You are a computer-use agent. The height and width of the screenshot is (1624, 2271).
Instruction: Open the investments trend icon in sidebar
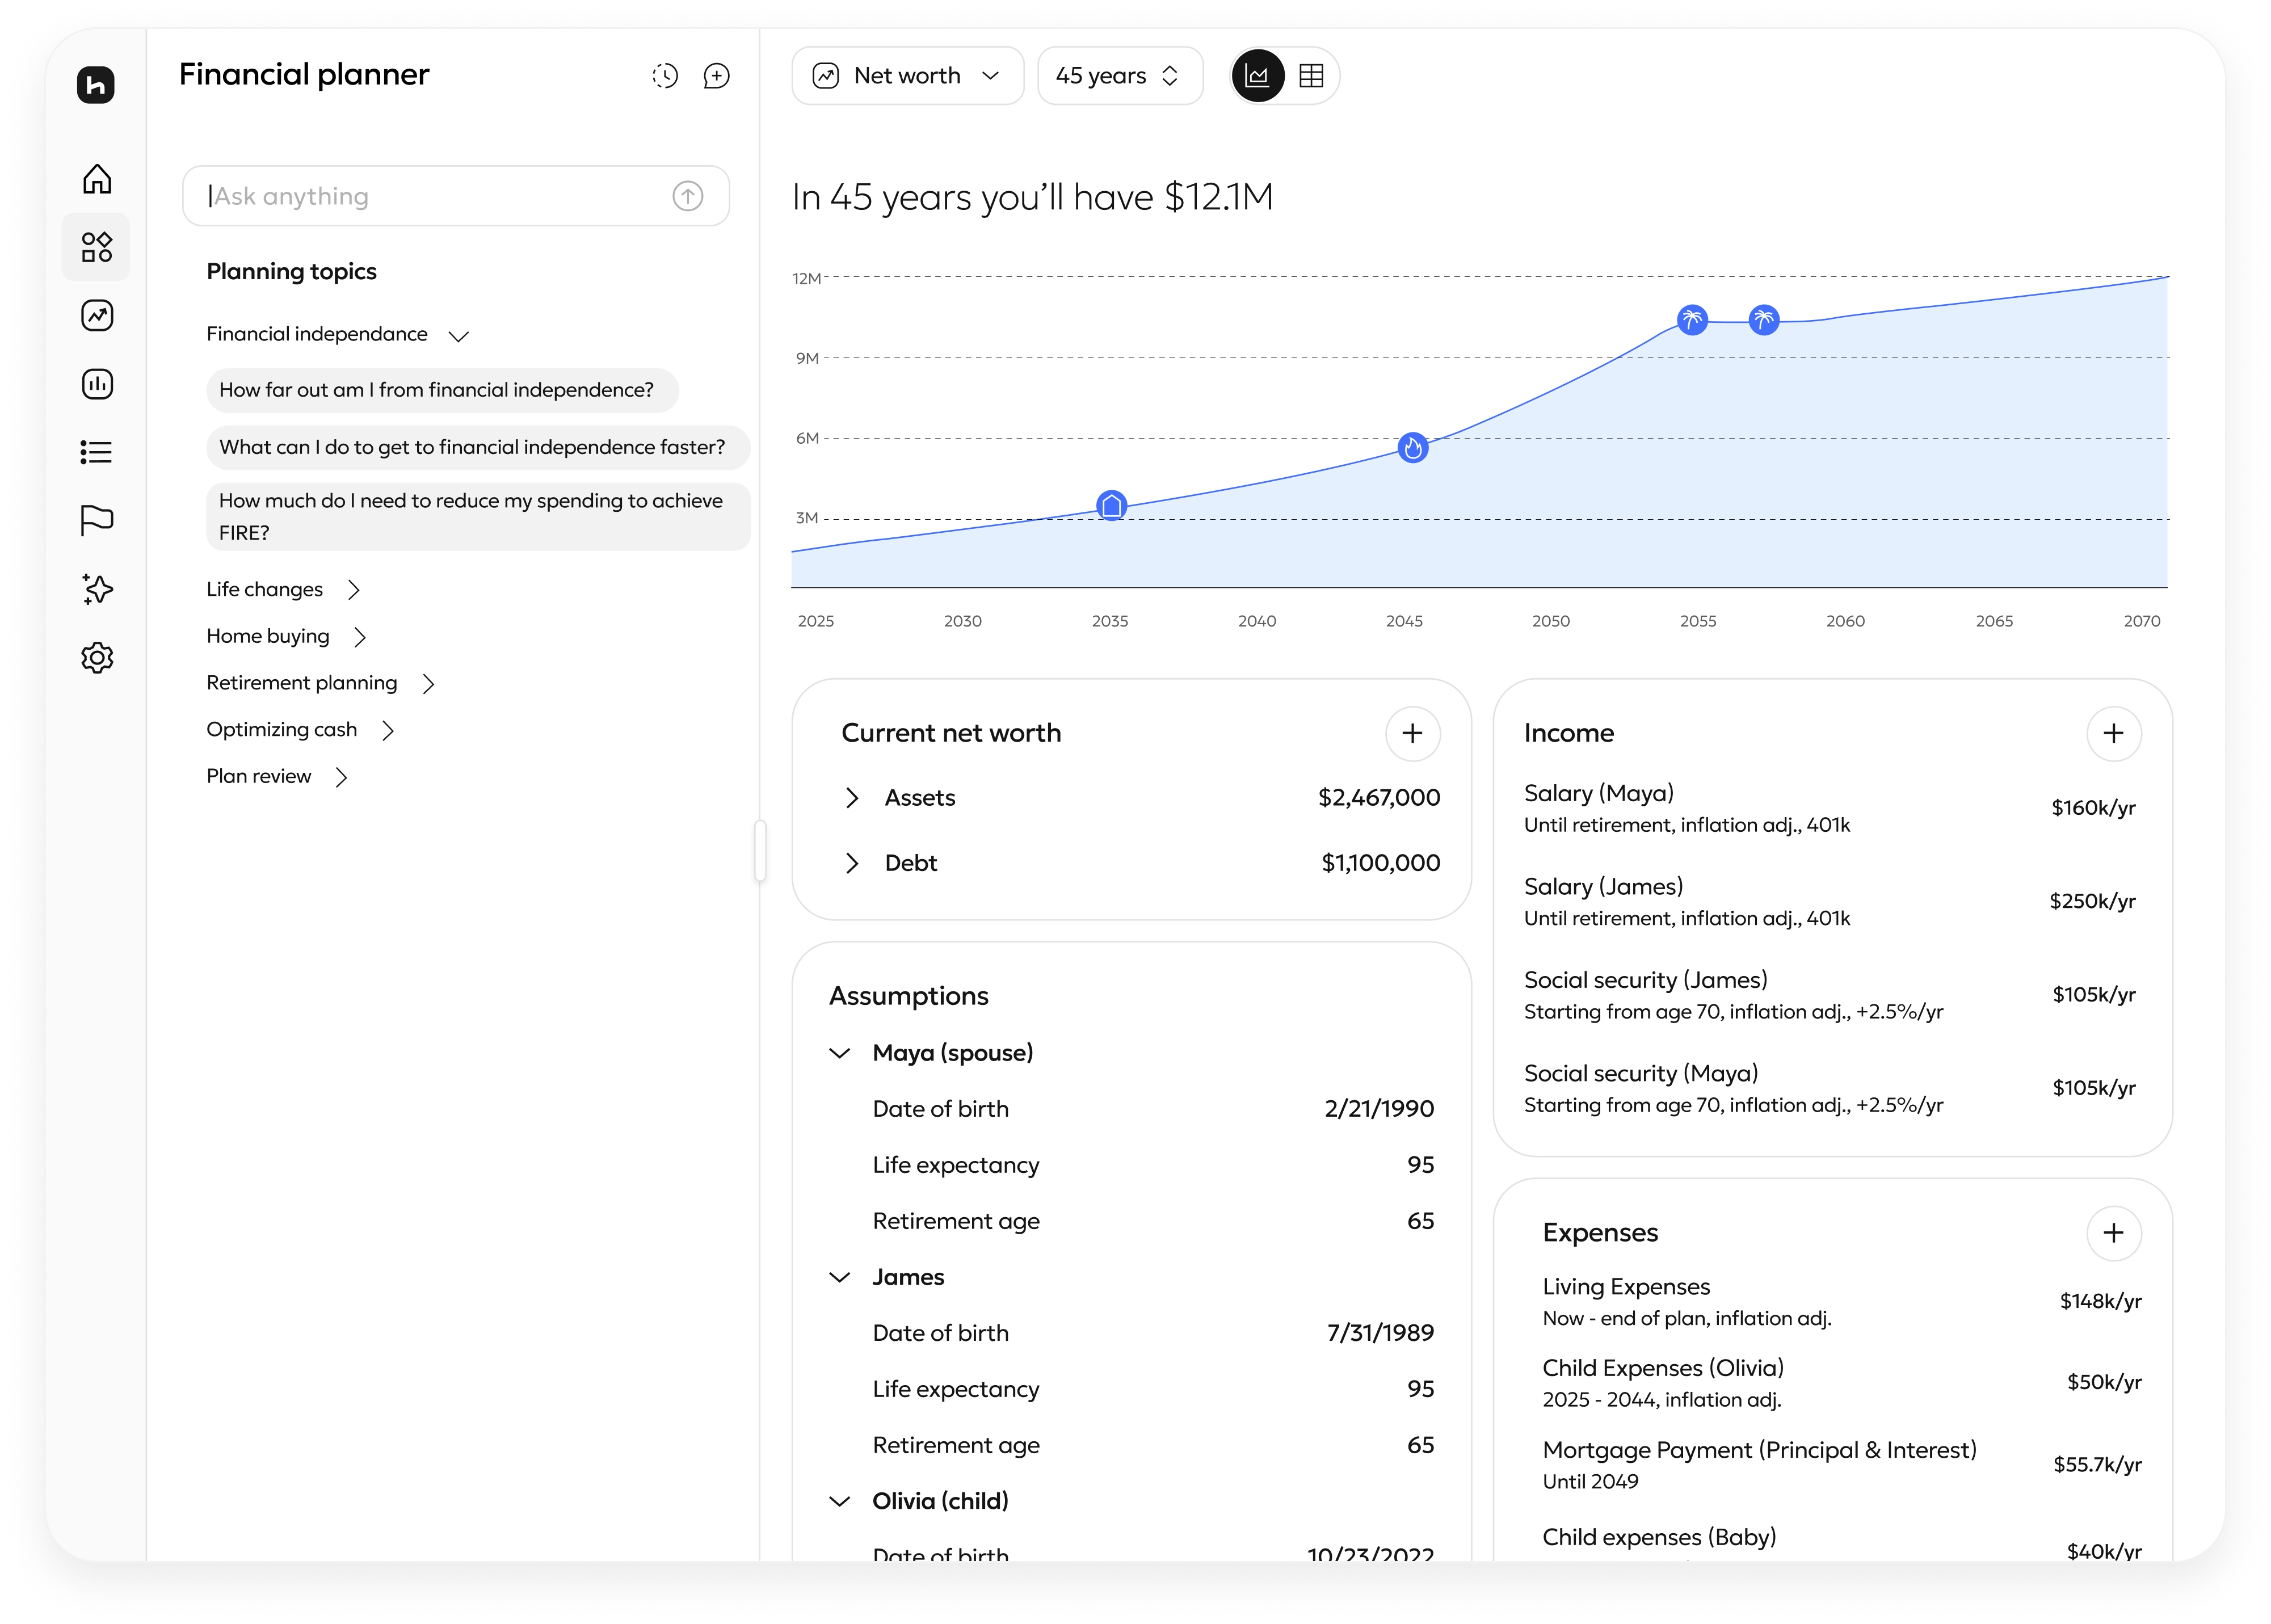(x=96, y=315)
